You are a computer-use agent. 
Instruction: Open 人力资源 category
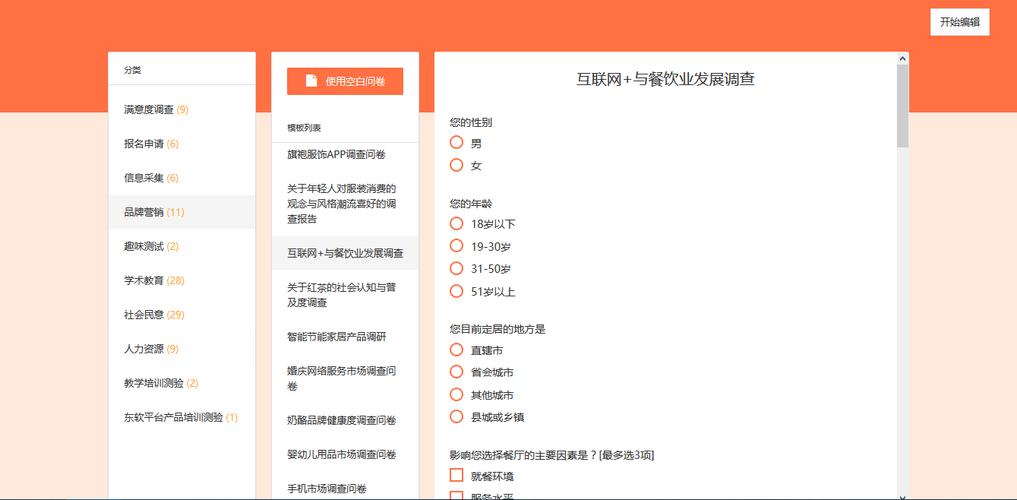click(182, 349)
